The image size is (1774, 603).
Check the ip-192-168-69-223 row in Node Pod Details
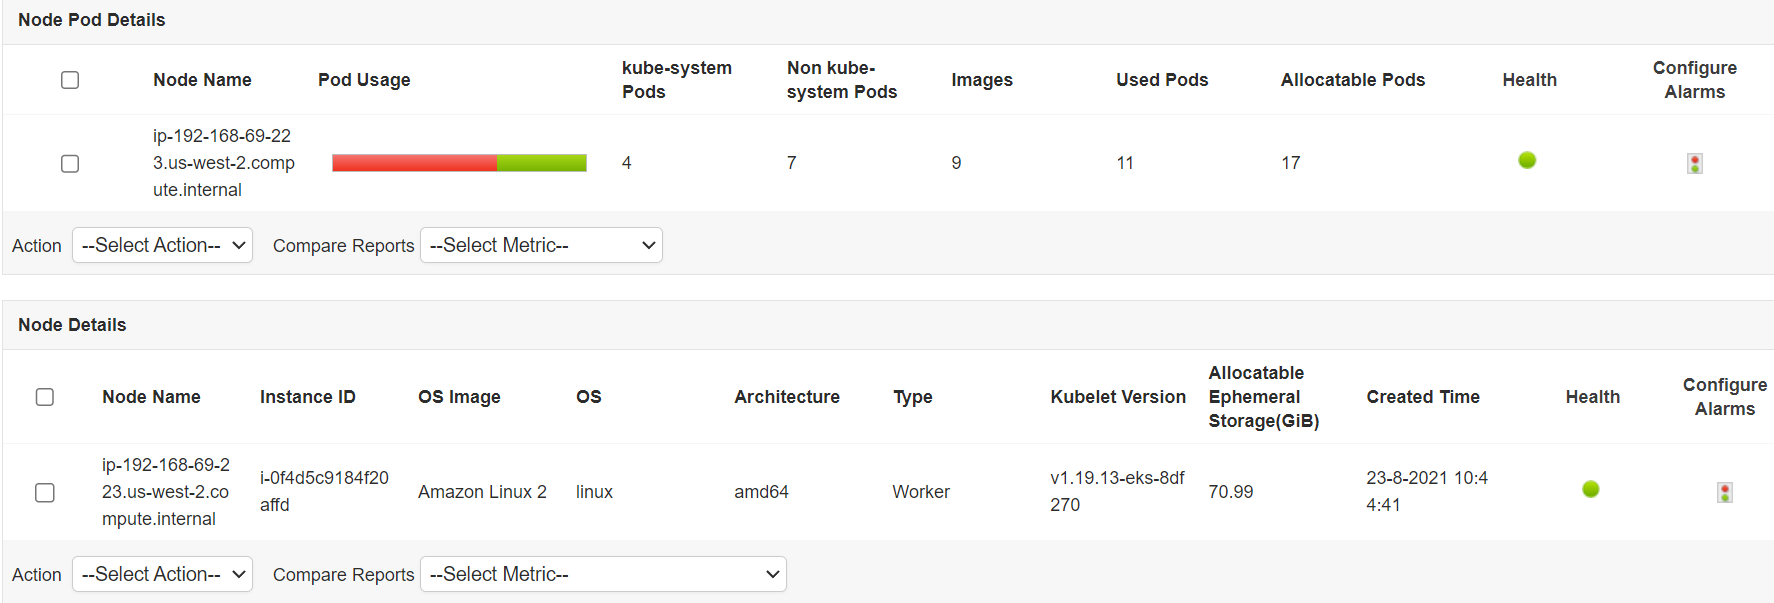pos(70,163)
